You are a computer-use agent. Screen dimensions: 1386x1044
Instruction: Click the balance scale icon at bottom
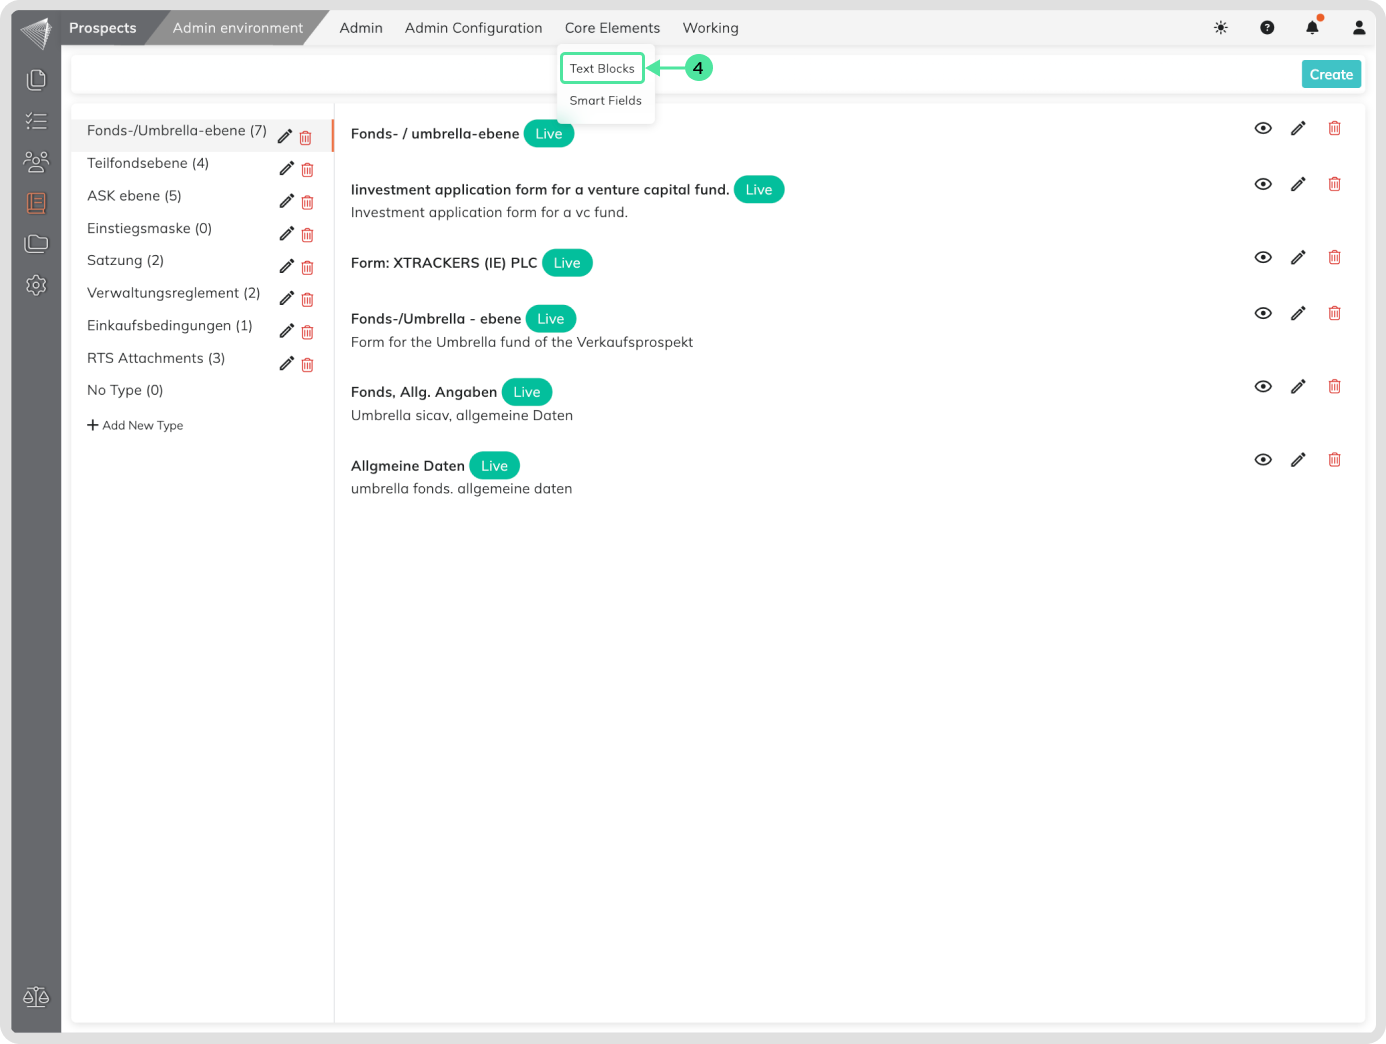(36, 997)
